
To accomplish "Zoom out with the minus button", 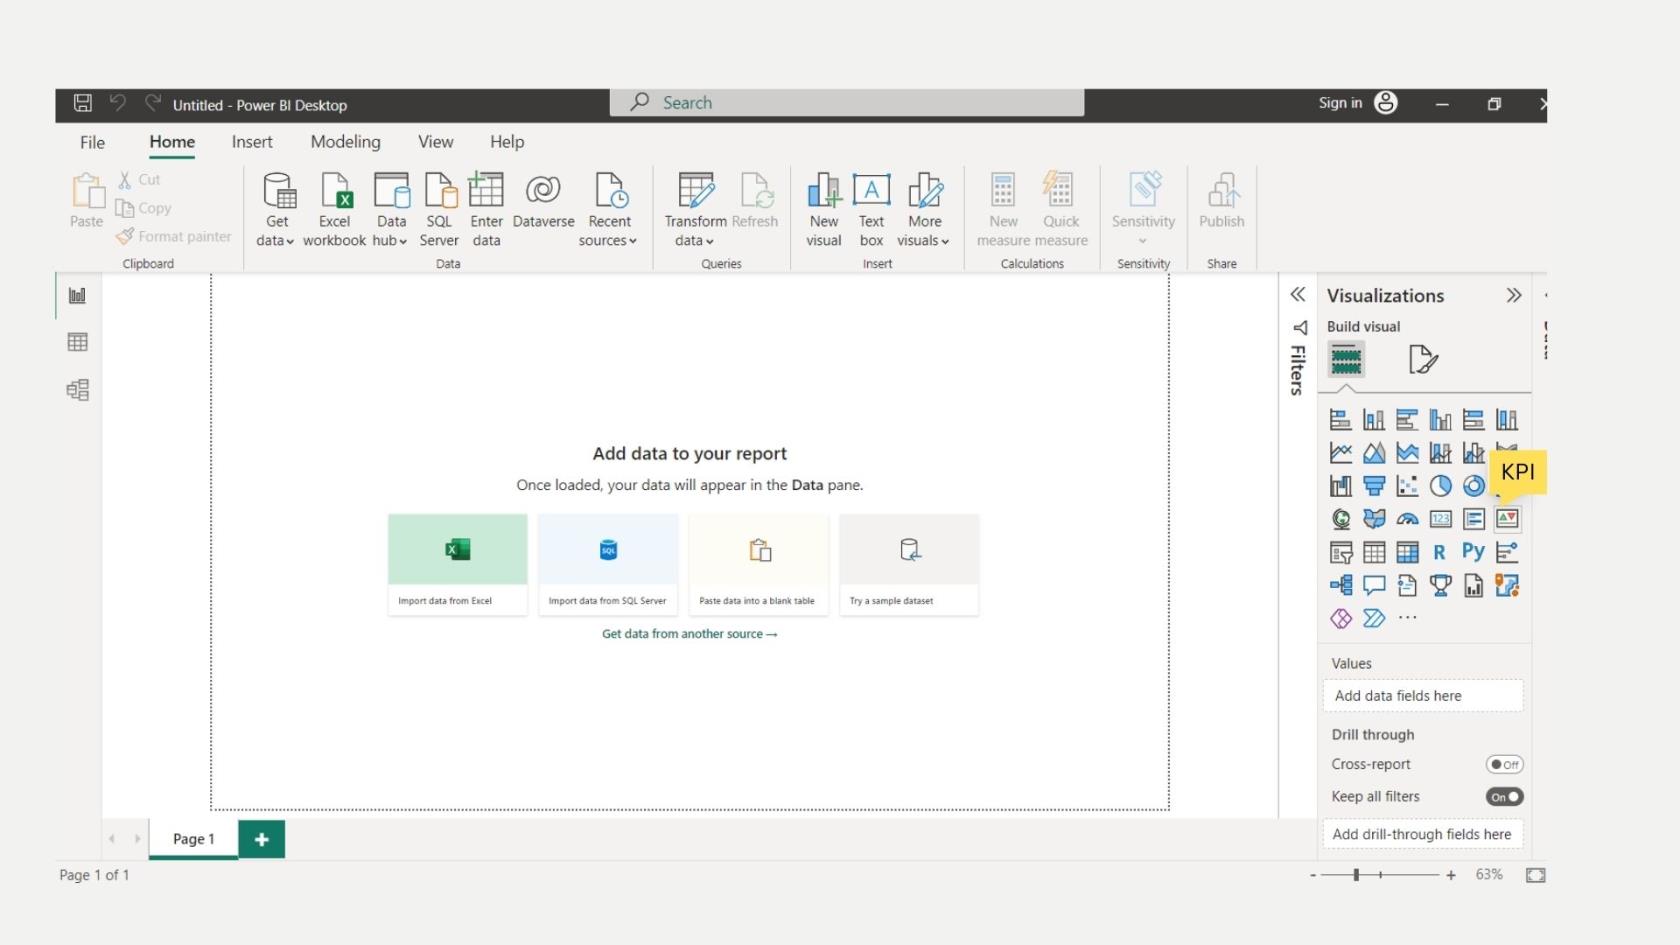I will (1313, 875).
